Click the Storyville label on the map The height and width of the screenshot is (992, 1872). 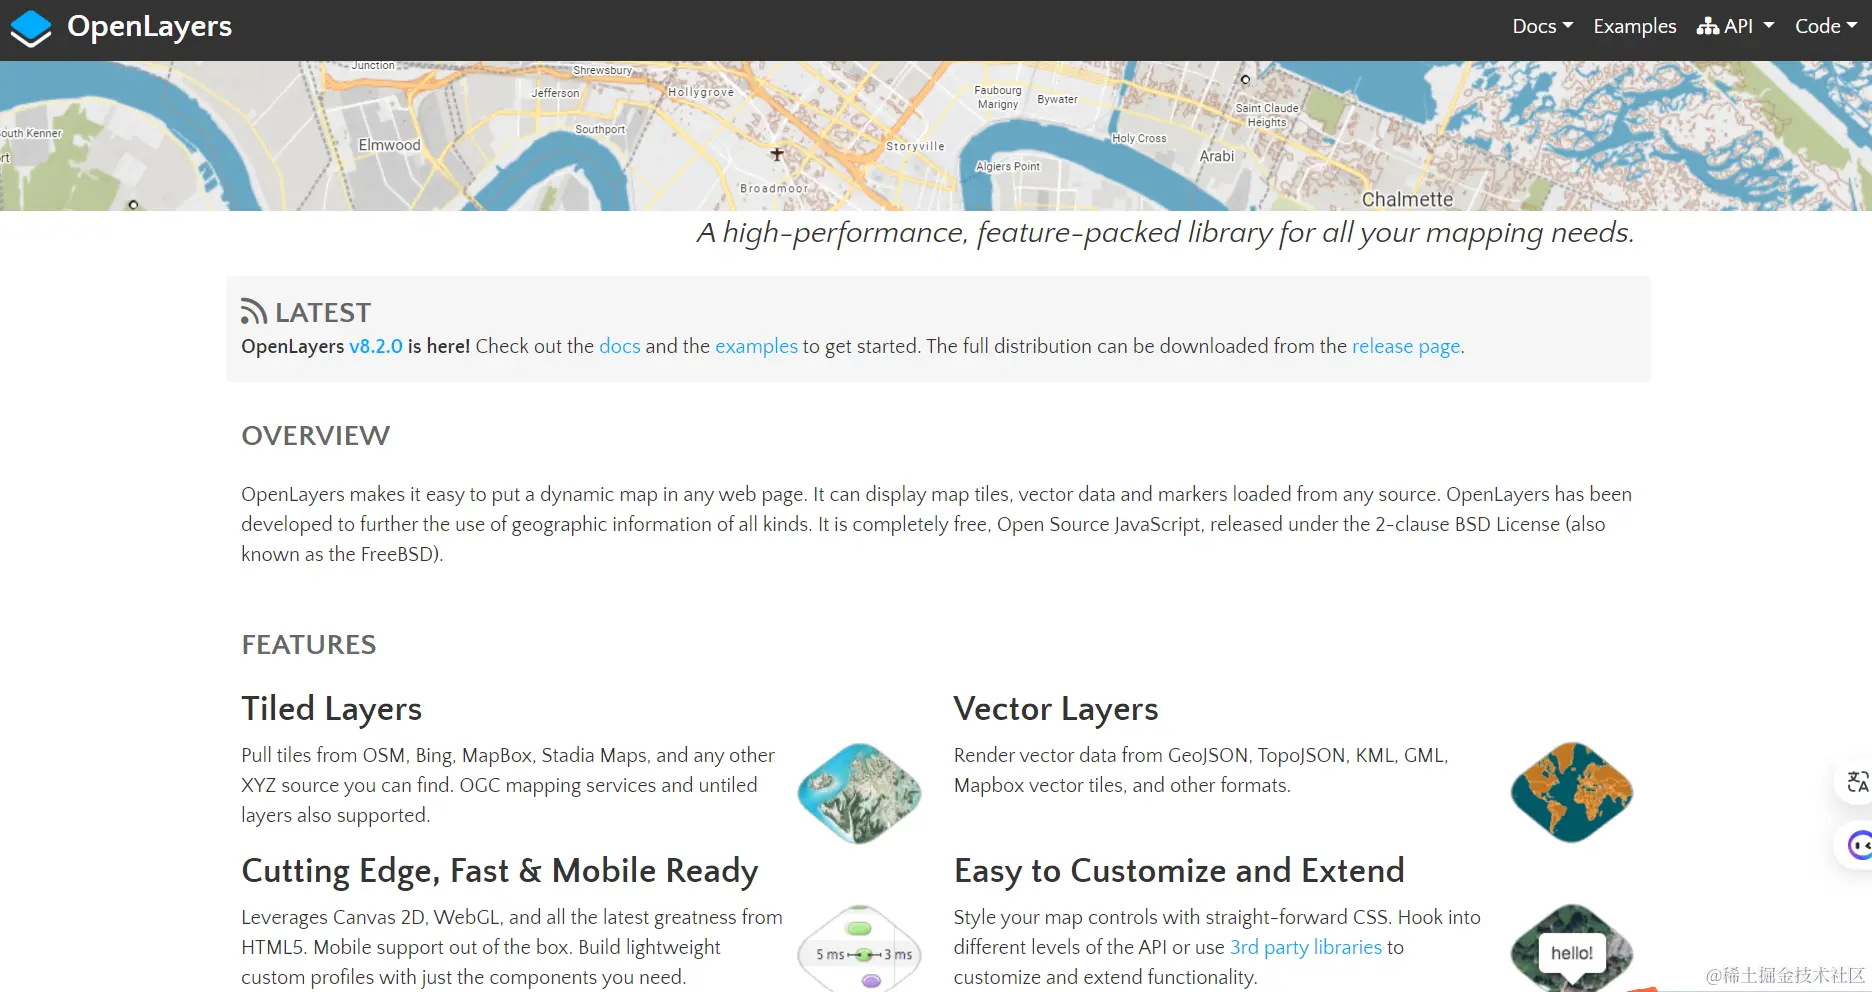(x=915, y=146)
